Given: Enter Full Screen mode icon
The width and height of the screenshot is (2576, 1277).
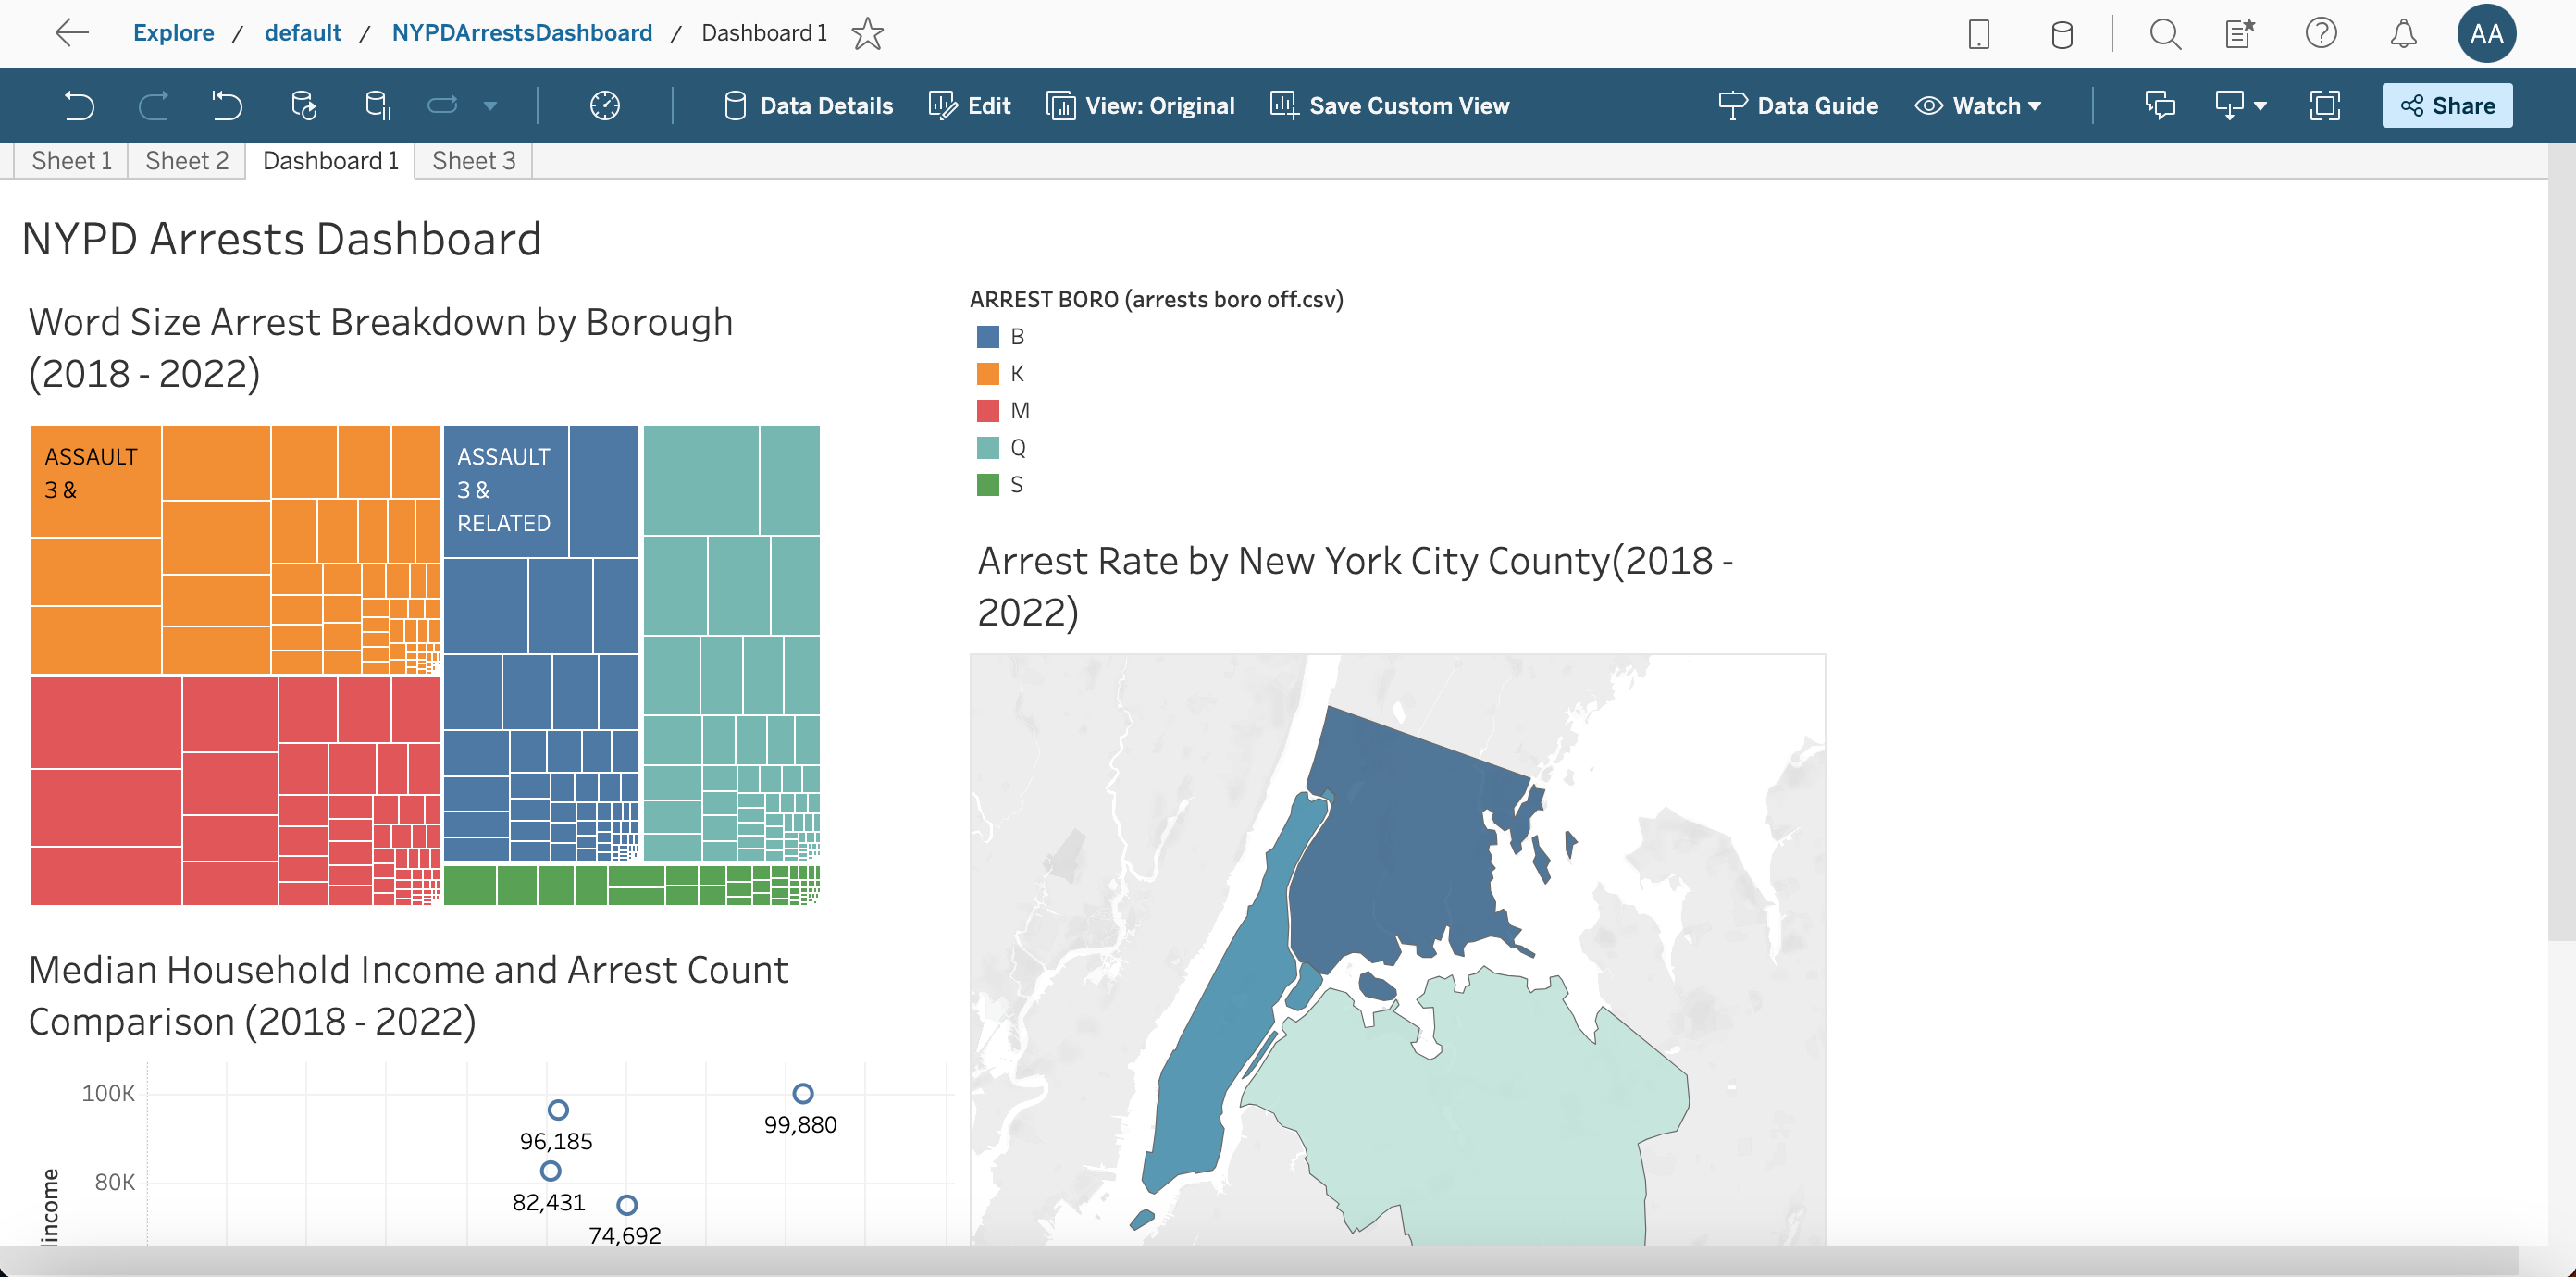Looking at the screenshot, I should coord(2325,105).
